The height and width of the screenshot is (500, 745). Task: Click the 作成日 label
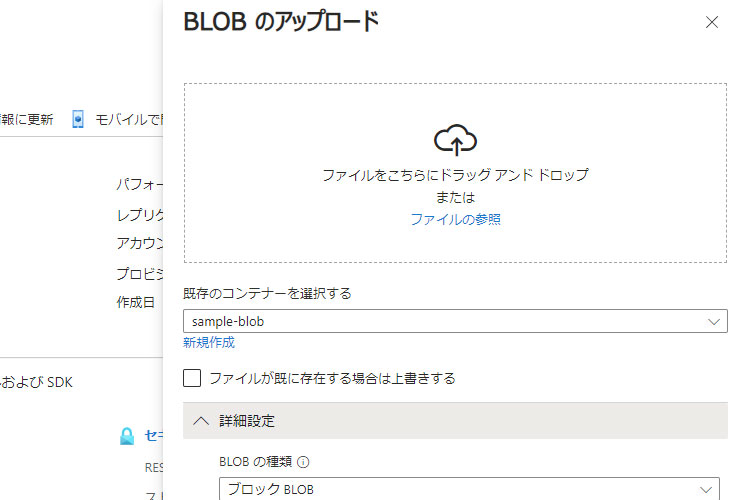pos(136,302)
